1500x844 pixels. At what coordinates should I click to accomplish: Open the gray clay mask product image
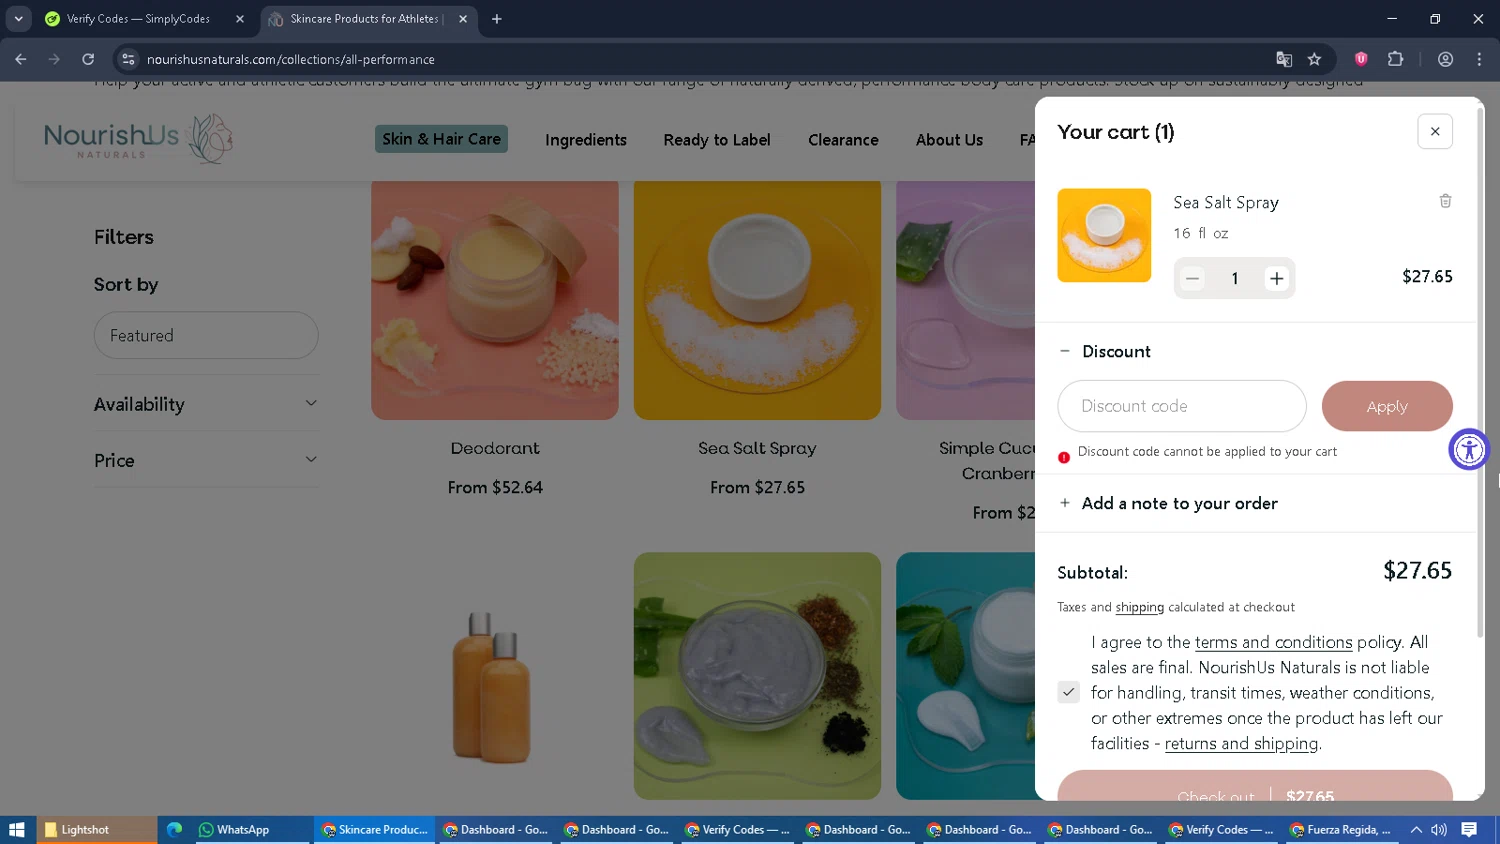tap(757, 676)
